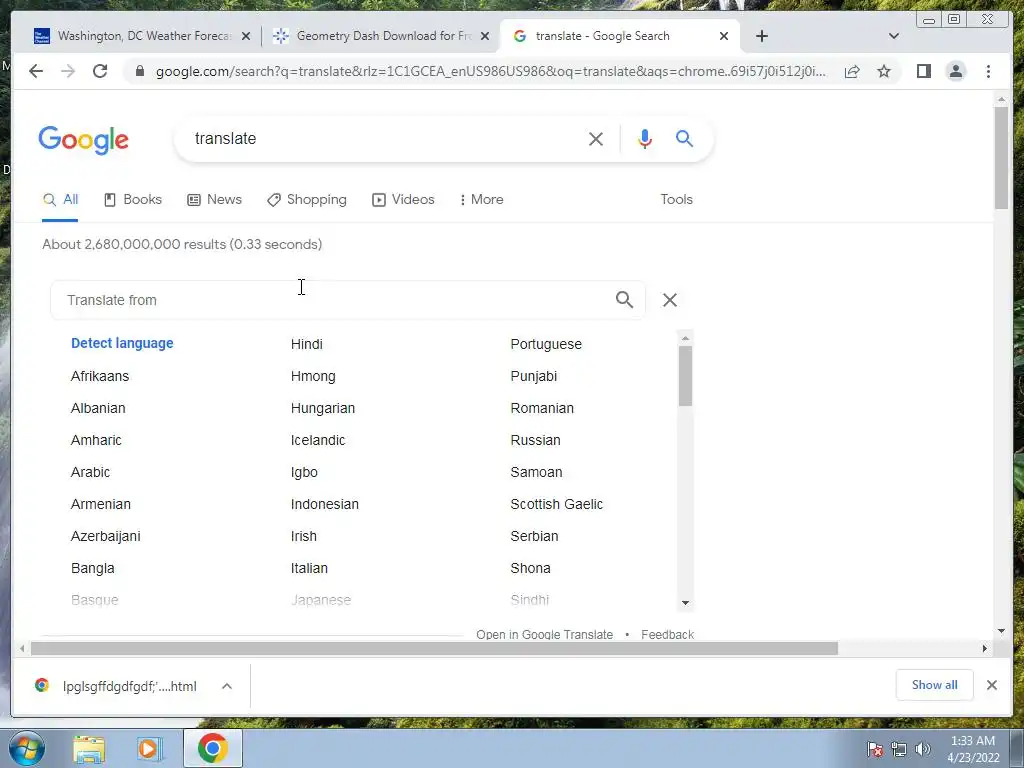Viewport: 1024px width, 768px height.
Task: Expand download item options chevron
Action: coord(227,686)
